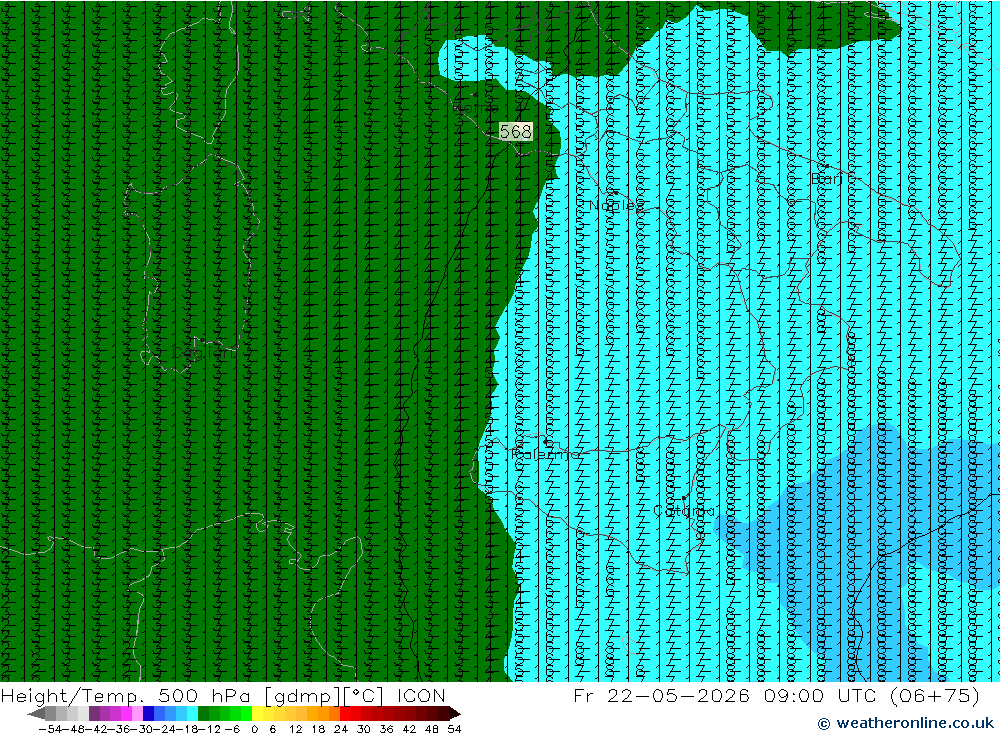Image resolution: width=1000 pixels, height=733 pixels.
Task: Click the forecast date Fr 22-05-2026 text
Action: point(662,695)
